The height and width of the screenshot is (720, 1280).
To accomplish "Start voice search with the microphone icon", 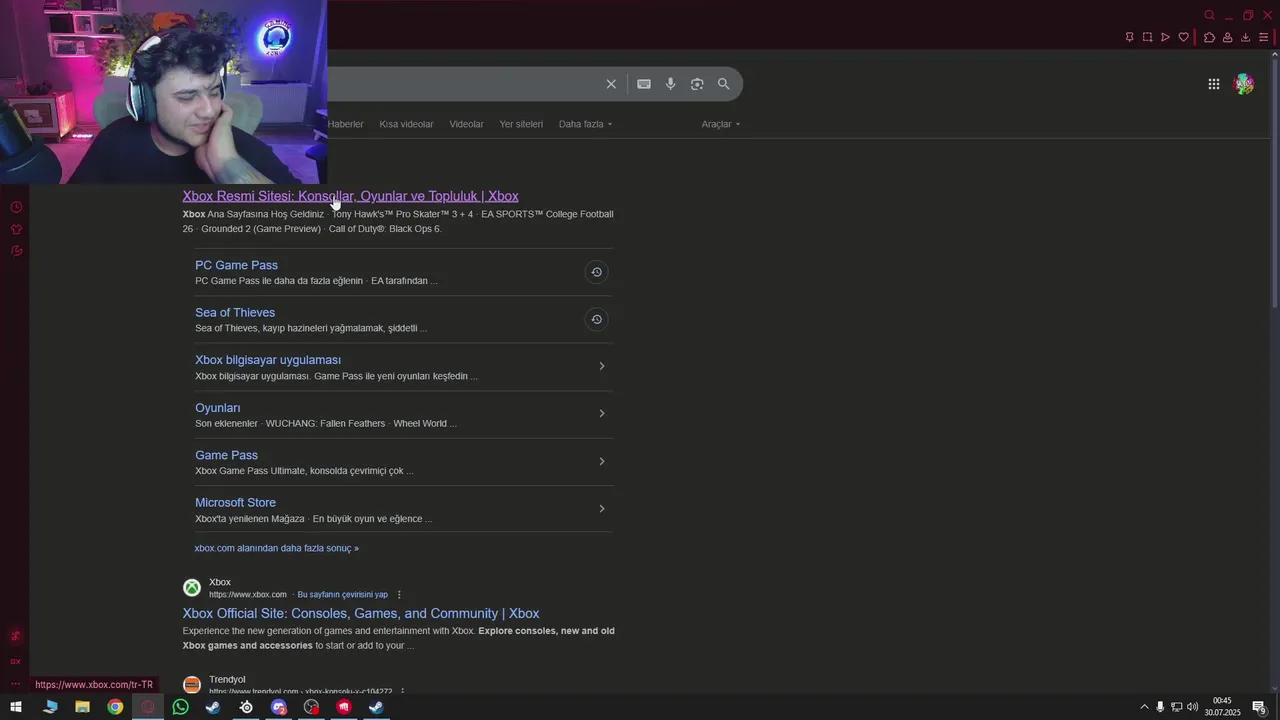I will coord(671,84).
